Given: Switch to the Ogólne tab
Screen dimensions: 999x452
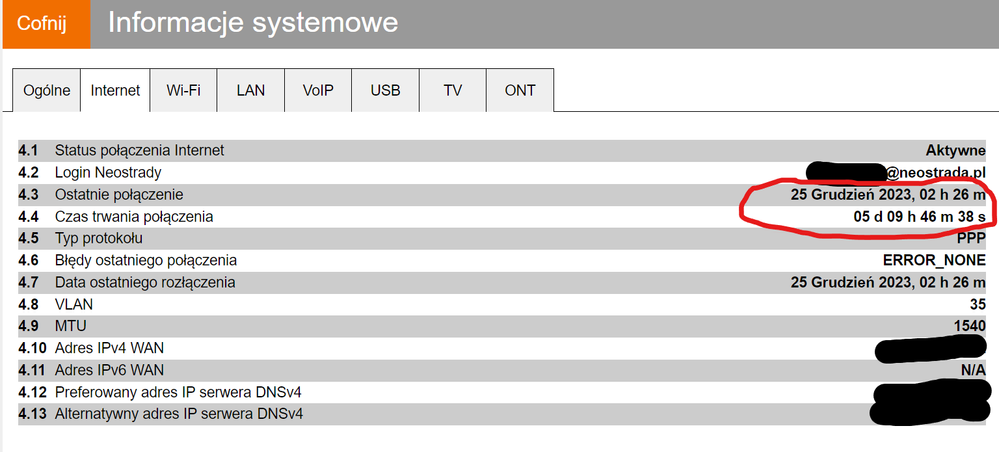Looking at the screenshot, I should pos(47,90).
